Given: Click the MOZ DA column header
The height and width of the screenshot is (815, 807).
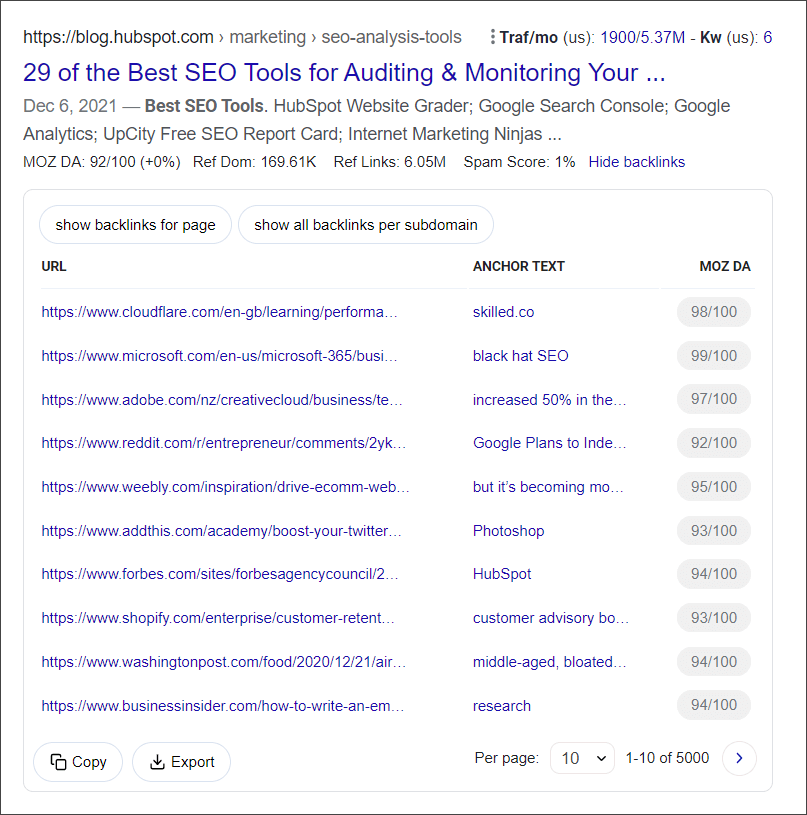Looking at the screenshot, I should point(725,267).
